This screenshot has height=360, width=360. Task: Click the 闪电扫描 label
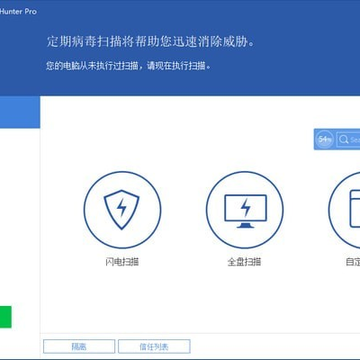pyautogui.click(x=122, y=262)
